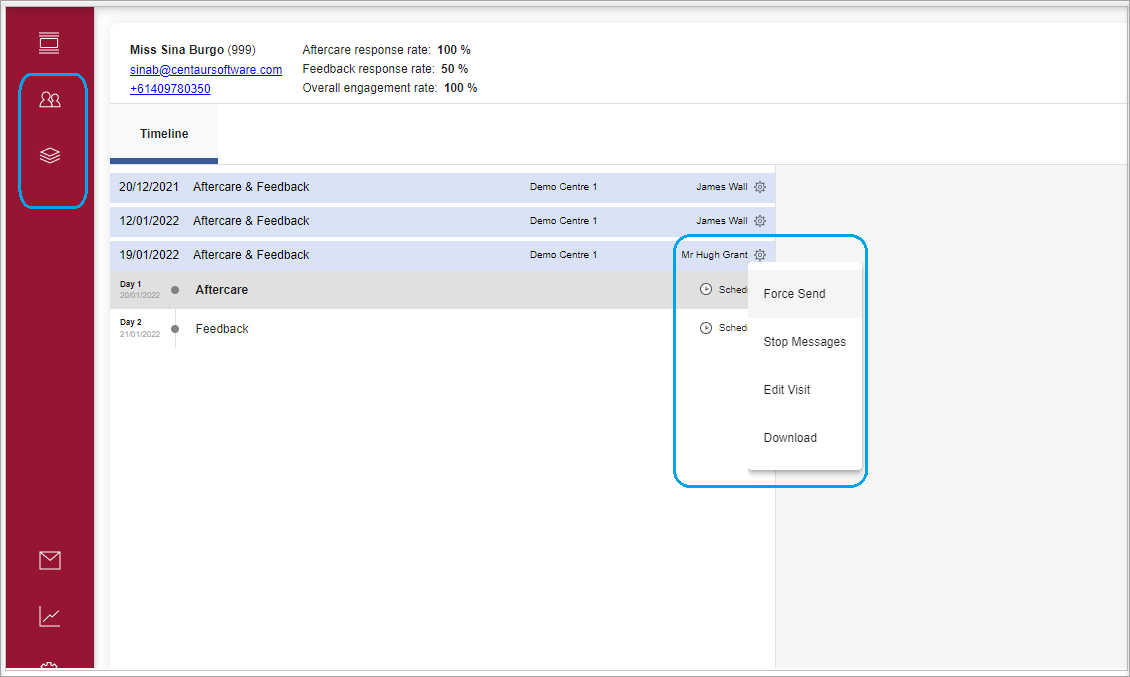Image resolution: width=1130 pixels, height=677 pixels.
Task: Open the settings gear at sidebar bottom
Action: point(49,667)
